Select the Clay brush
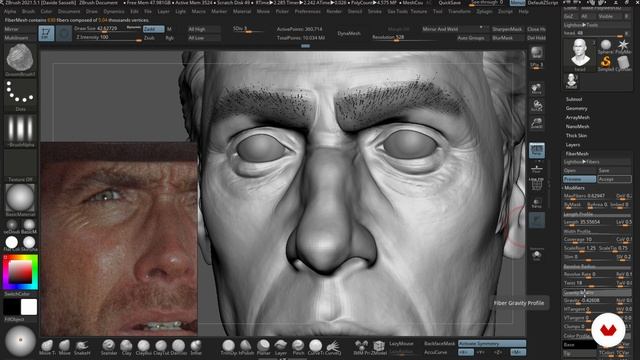This screenshot has width=640, height=360. coord(126,347)
